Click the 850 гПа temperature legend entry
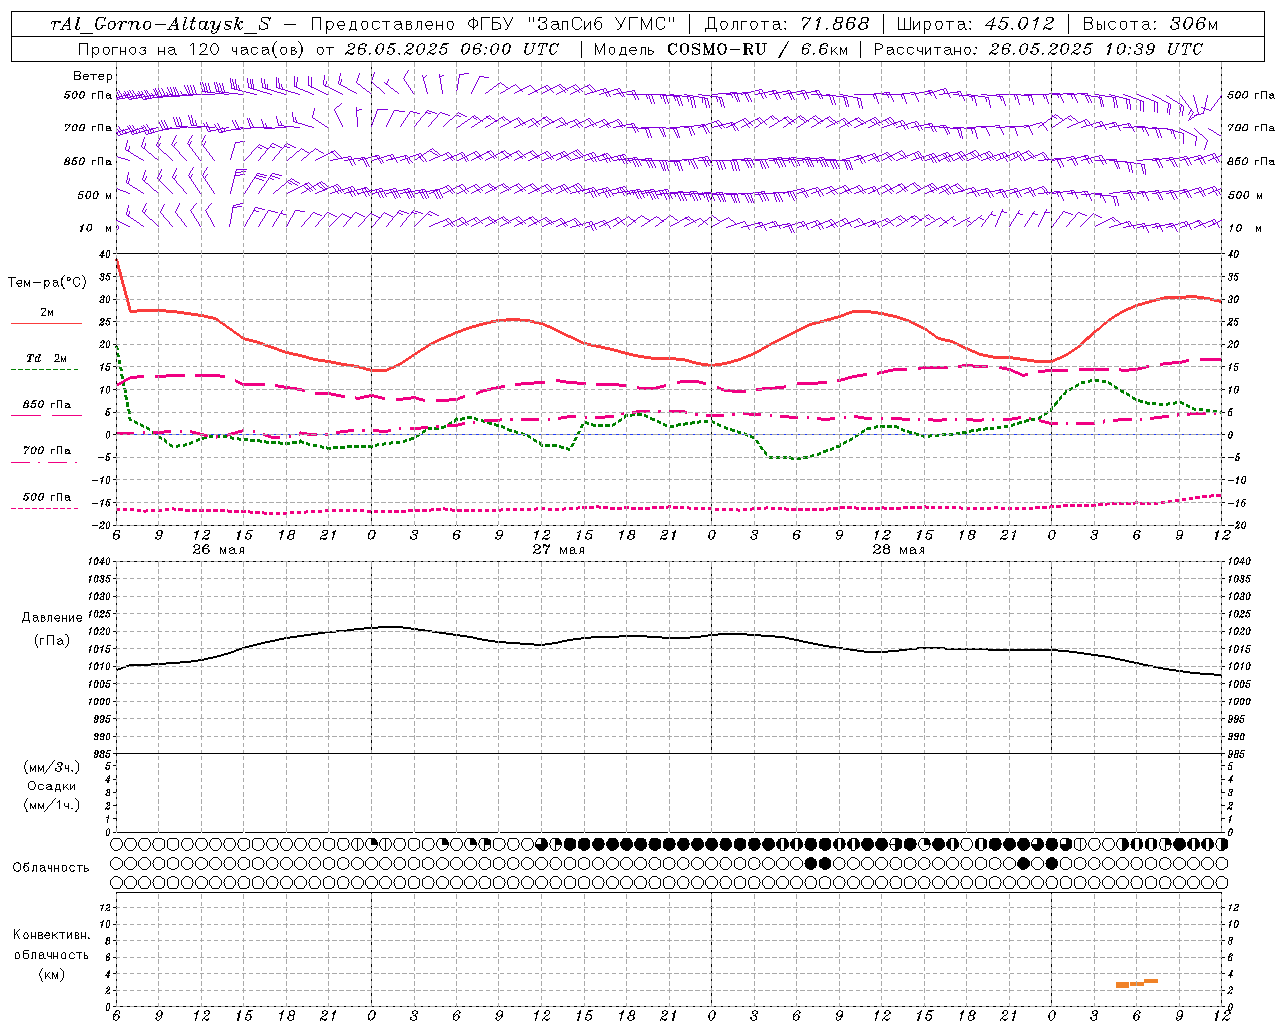Image resolution: width=1280 pixels, height=1024 pixels. click(x=47, y=405)
